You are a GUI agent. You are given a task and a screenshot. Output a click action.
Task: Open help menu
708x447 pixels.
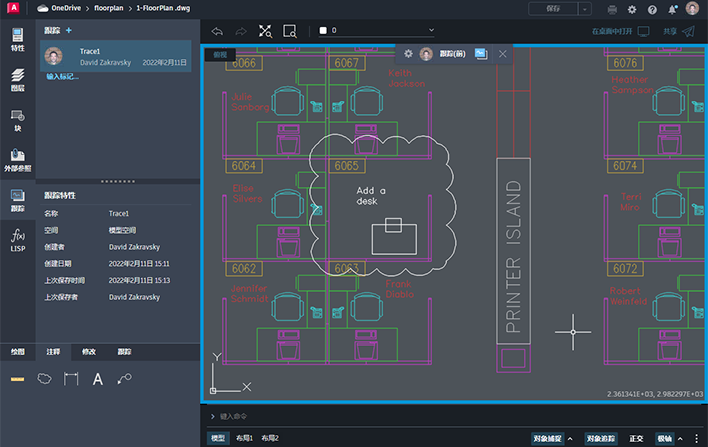pyautogui.click(x=652, y=9)
